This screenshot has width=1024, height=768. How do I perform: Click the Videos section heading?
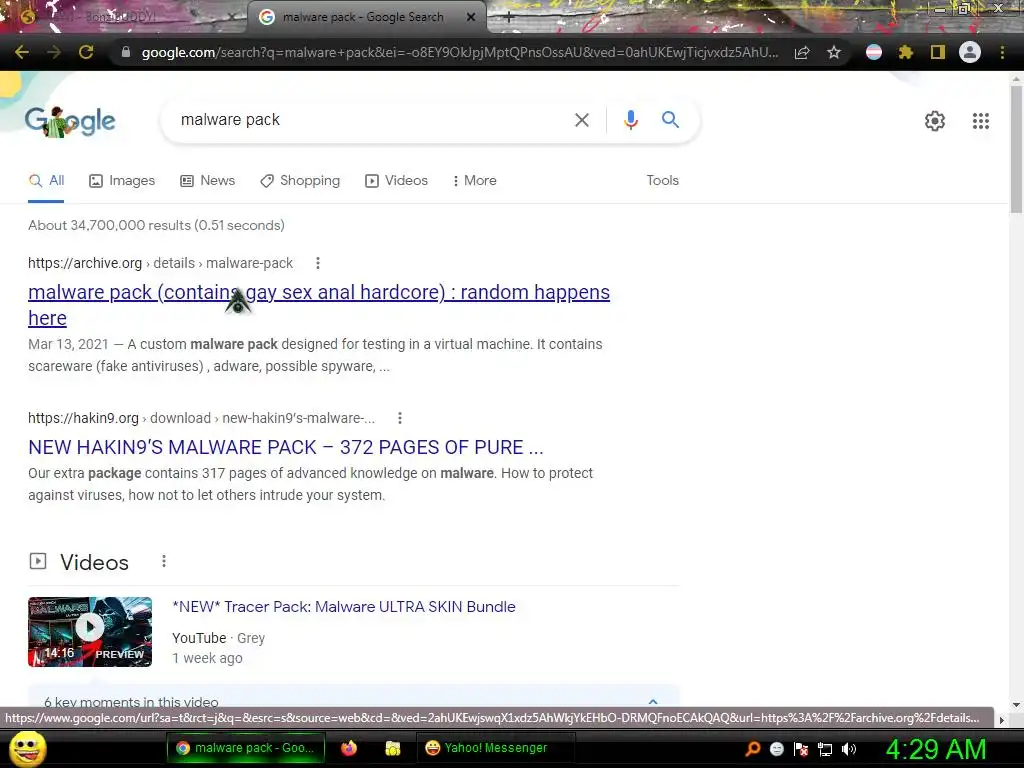[94, 562]
